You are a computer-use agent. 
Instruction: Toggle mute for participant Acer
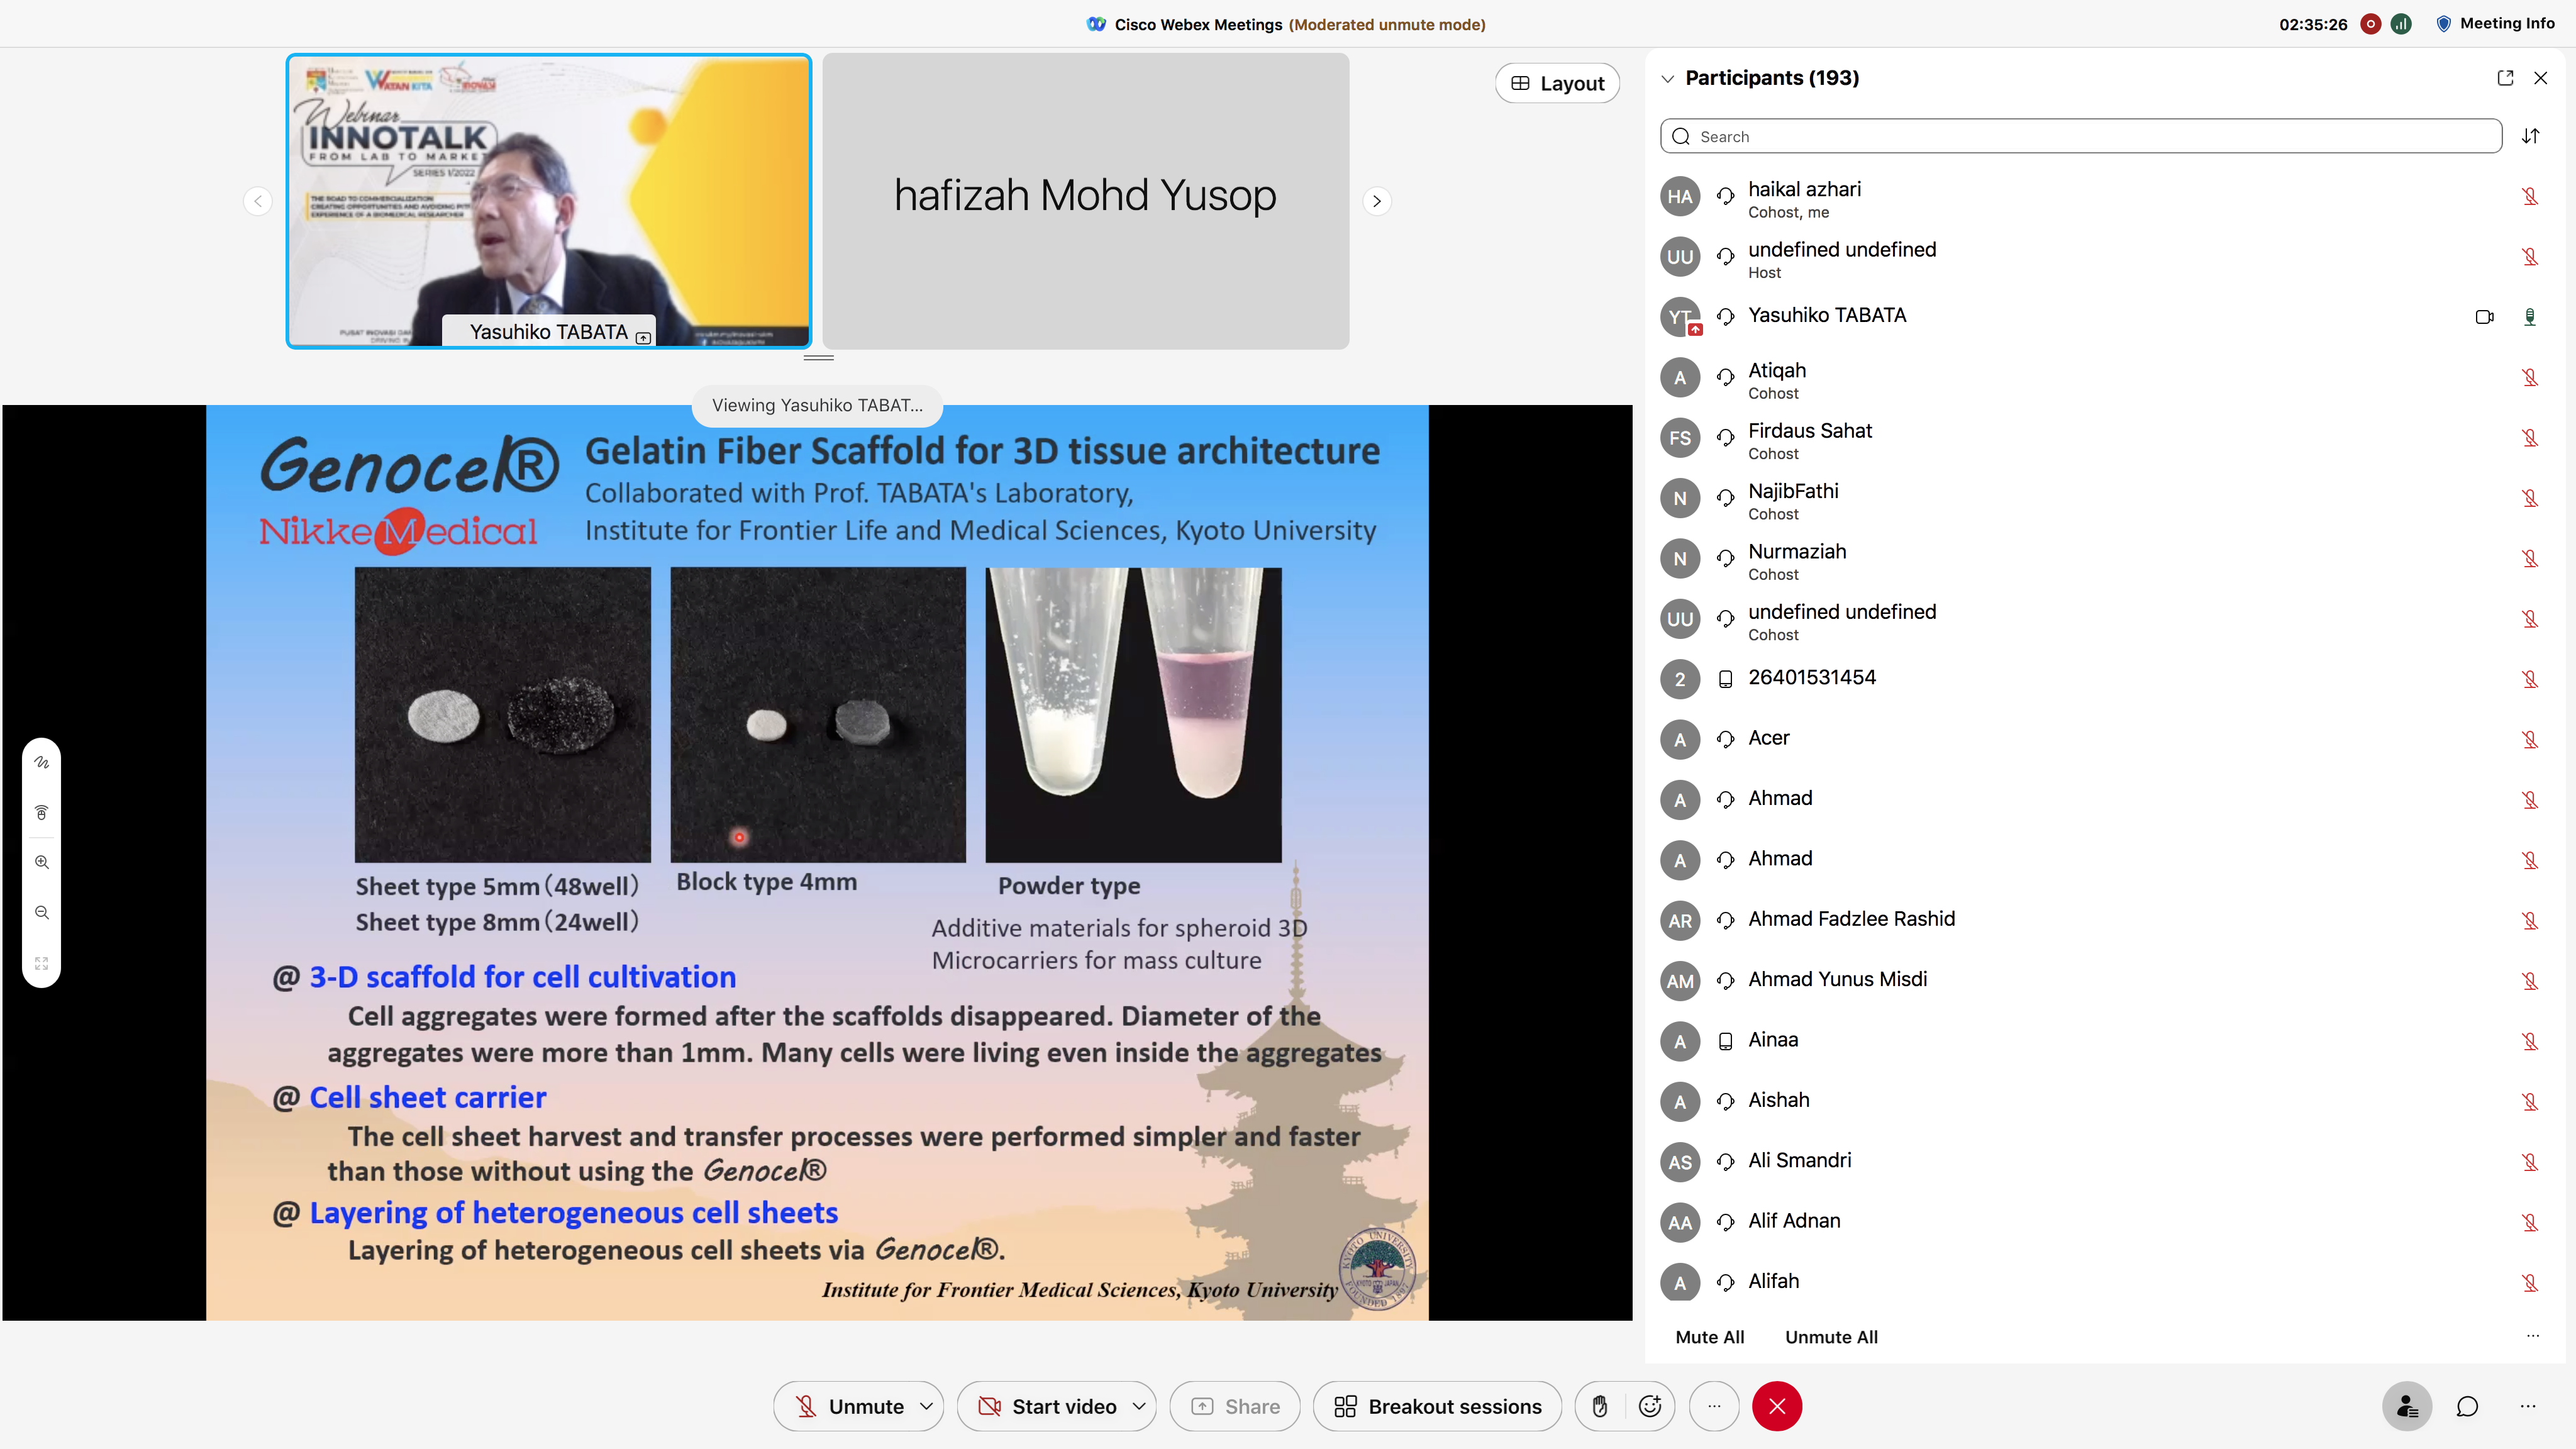pos(2529,740)
